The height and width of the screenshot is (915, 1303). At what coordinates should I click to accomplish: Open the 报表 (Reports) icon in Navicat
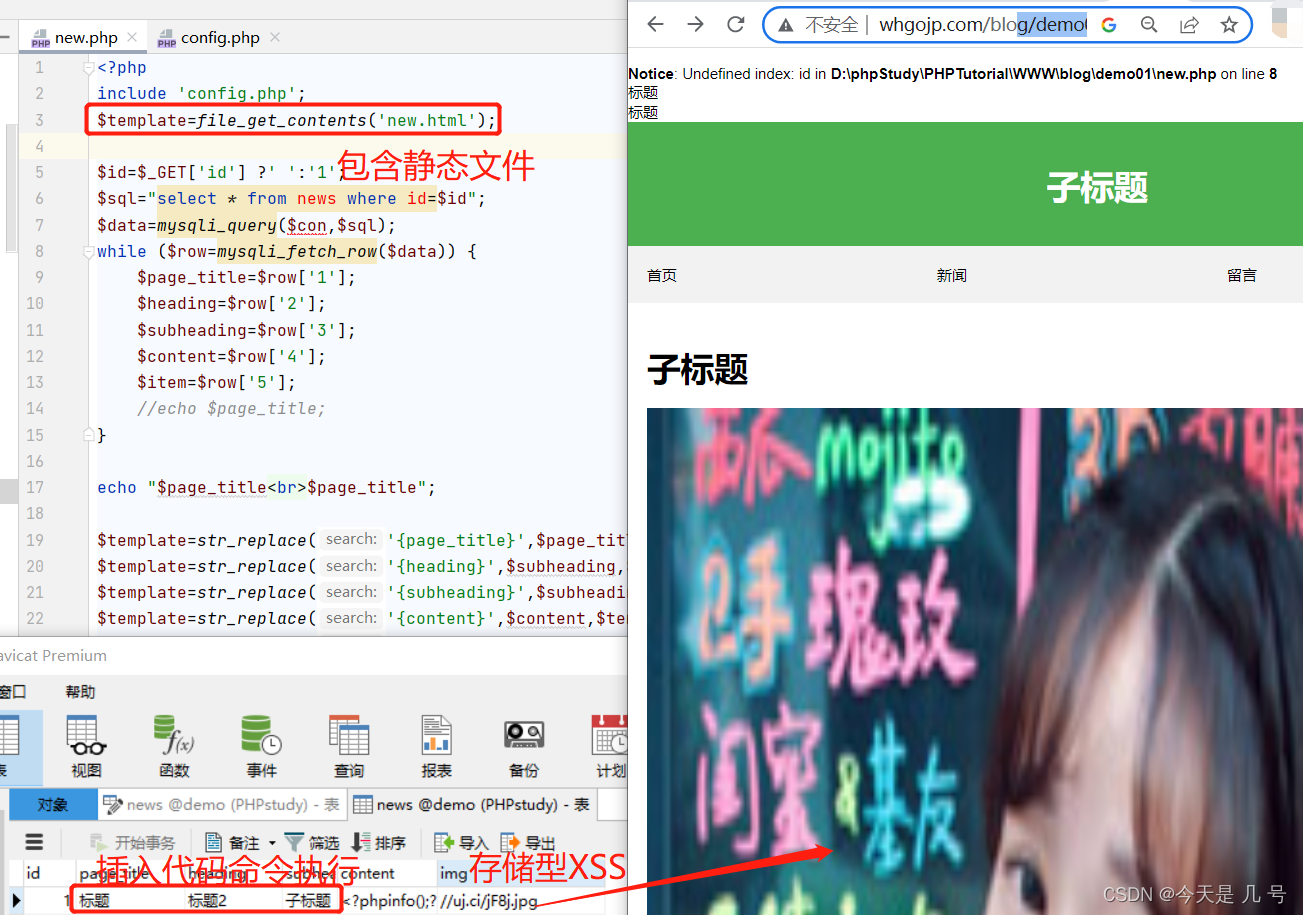click(436, 746)
